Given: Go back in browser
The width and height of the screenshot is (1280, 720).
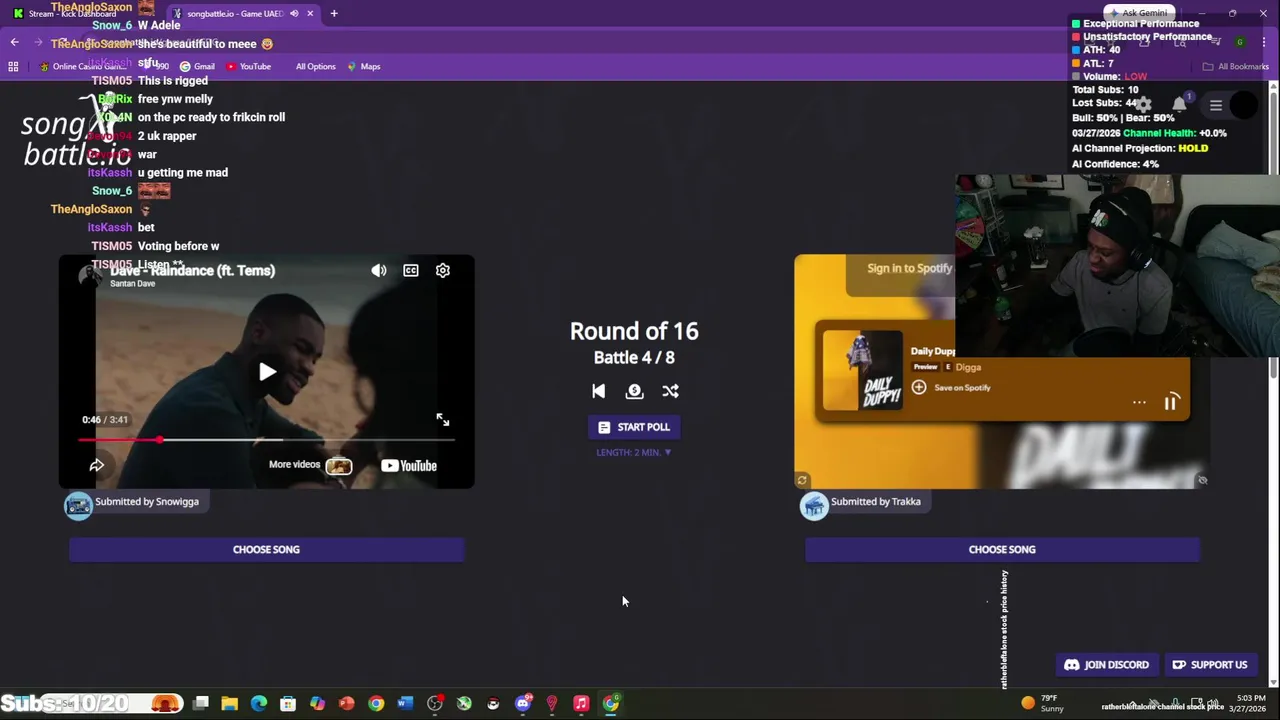Looking at the screenshot, I should coord(14,42).
